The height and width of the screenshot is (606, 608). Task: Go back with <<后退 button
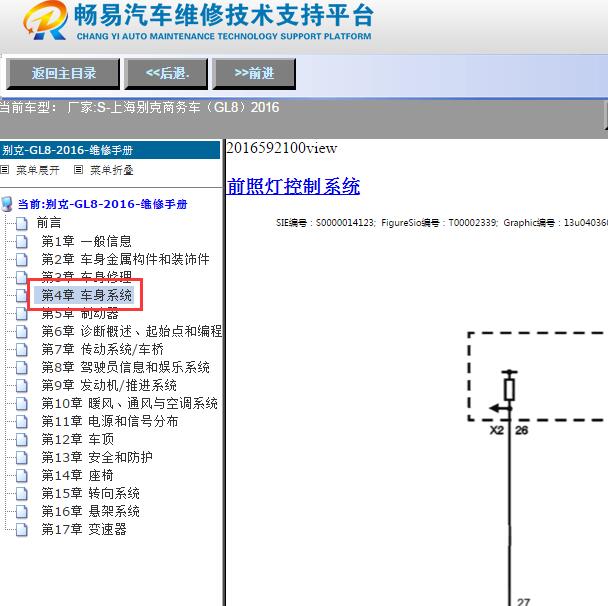coord(166,74)
